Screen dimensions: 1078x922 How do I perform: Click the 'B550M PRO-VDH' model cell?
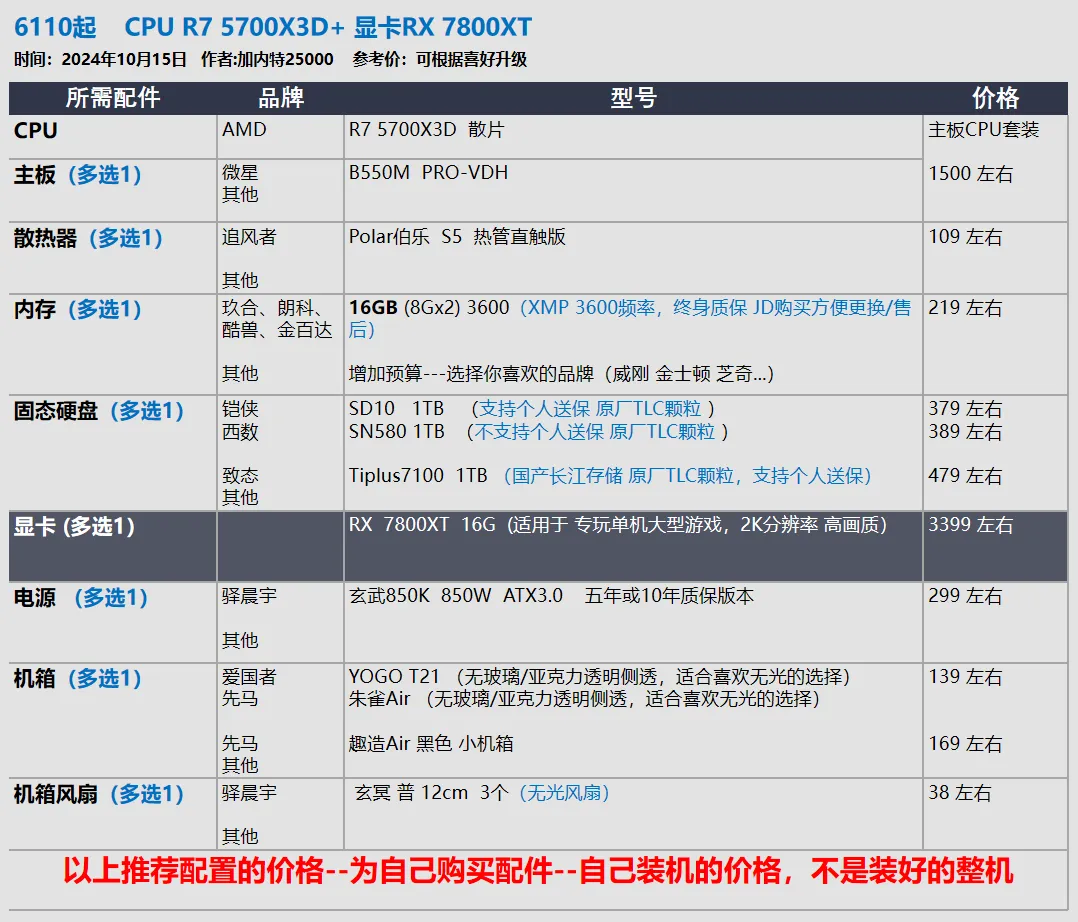coord(428,173)
